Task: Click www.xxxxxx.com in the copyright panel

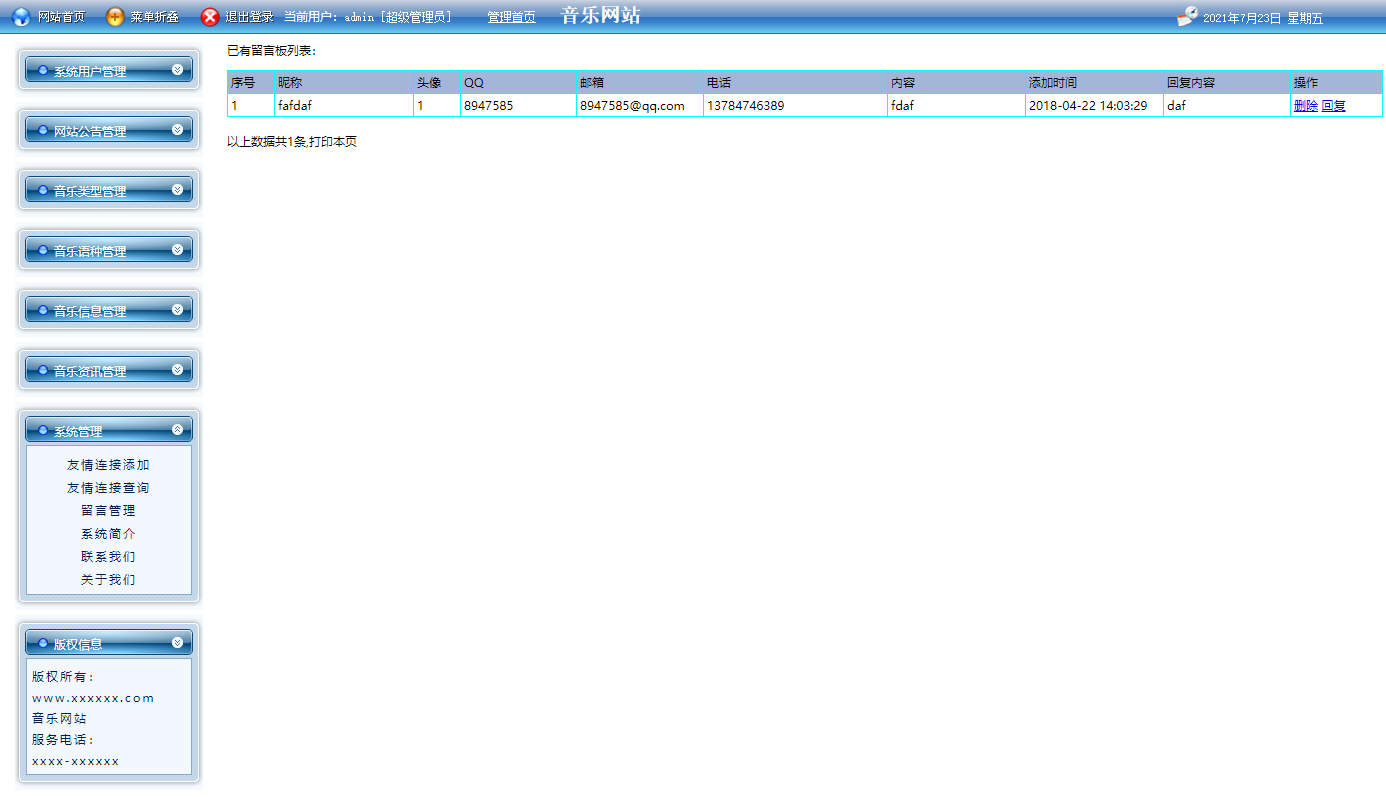Action: pyautogui.click(x=93, y=698)
